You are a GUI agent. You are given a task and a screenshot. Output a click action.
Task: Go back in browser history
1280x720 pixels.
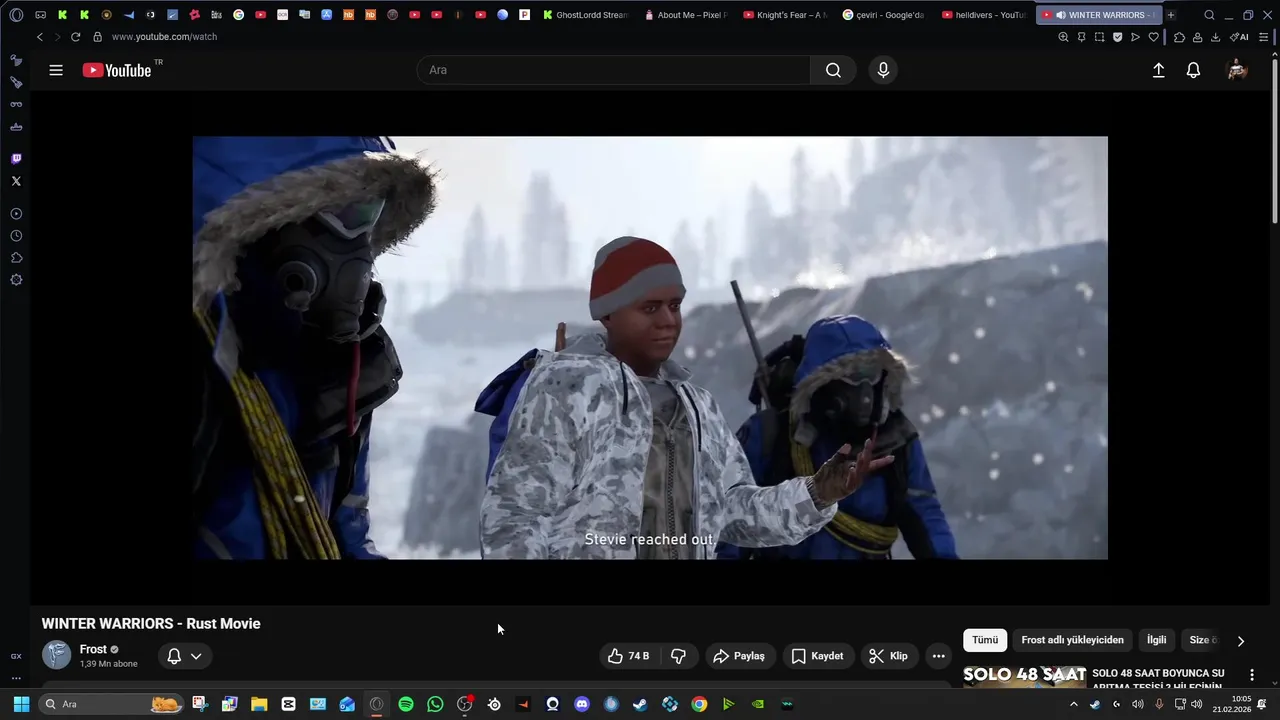point(39,37)
